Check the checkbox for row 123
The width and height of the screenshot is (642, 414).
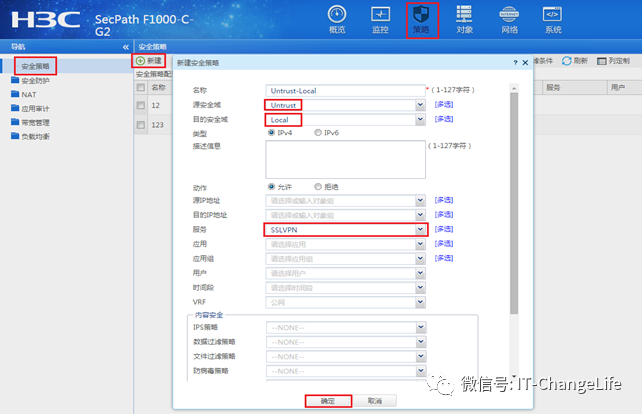[x=141, y=125]
